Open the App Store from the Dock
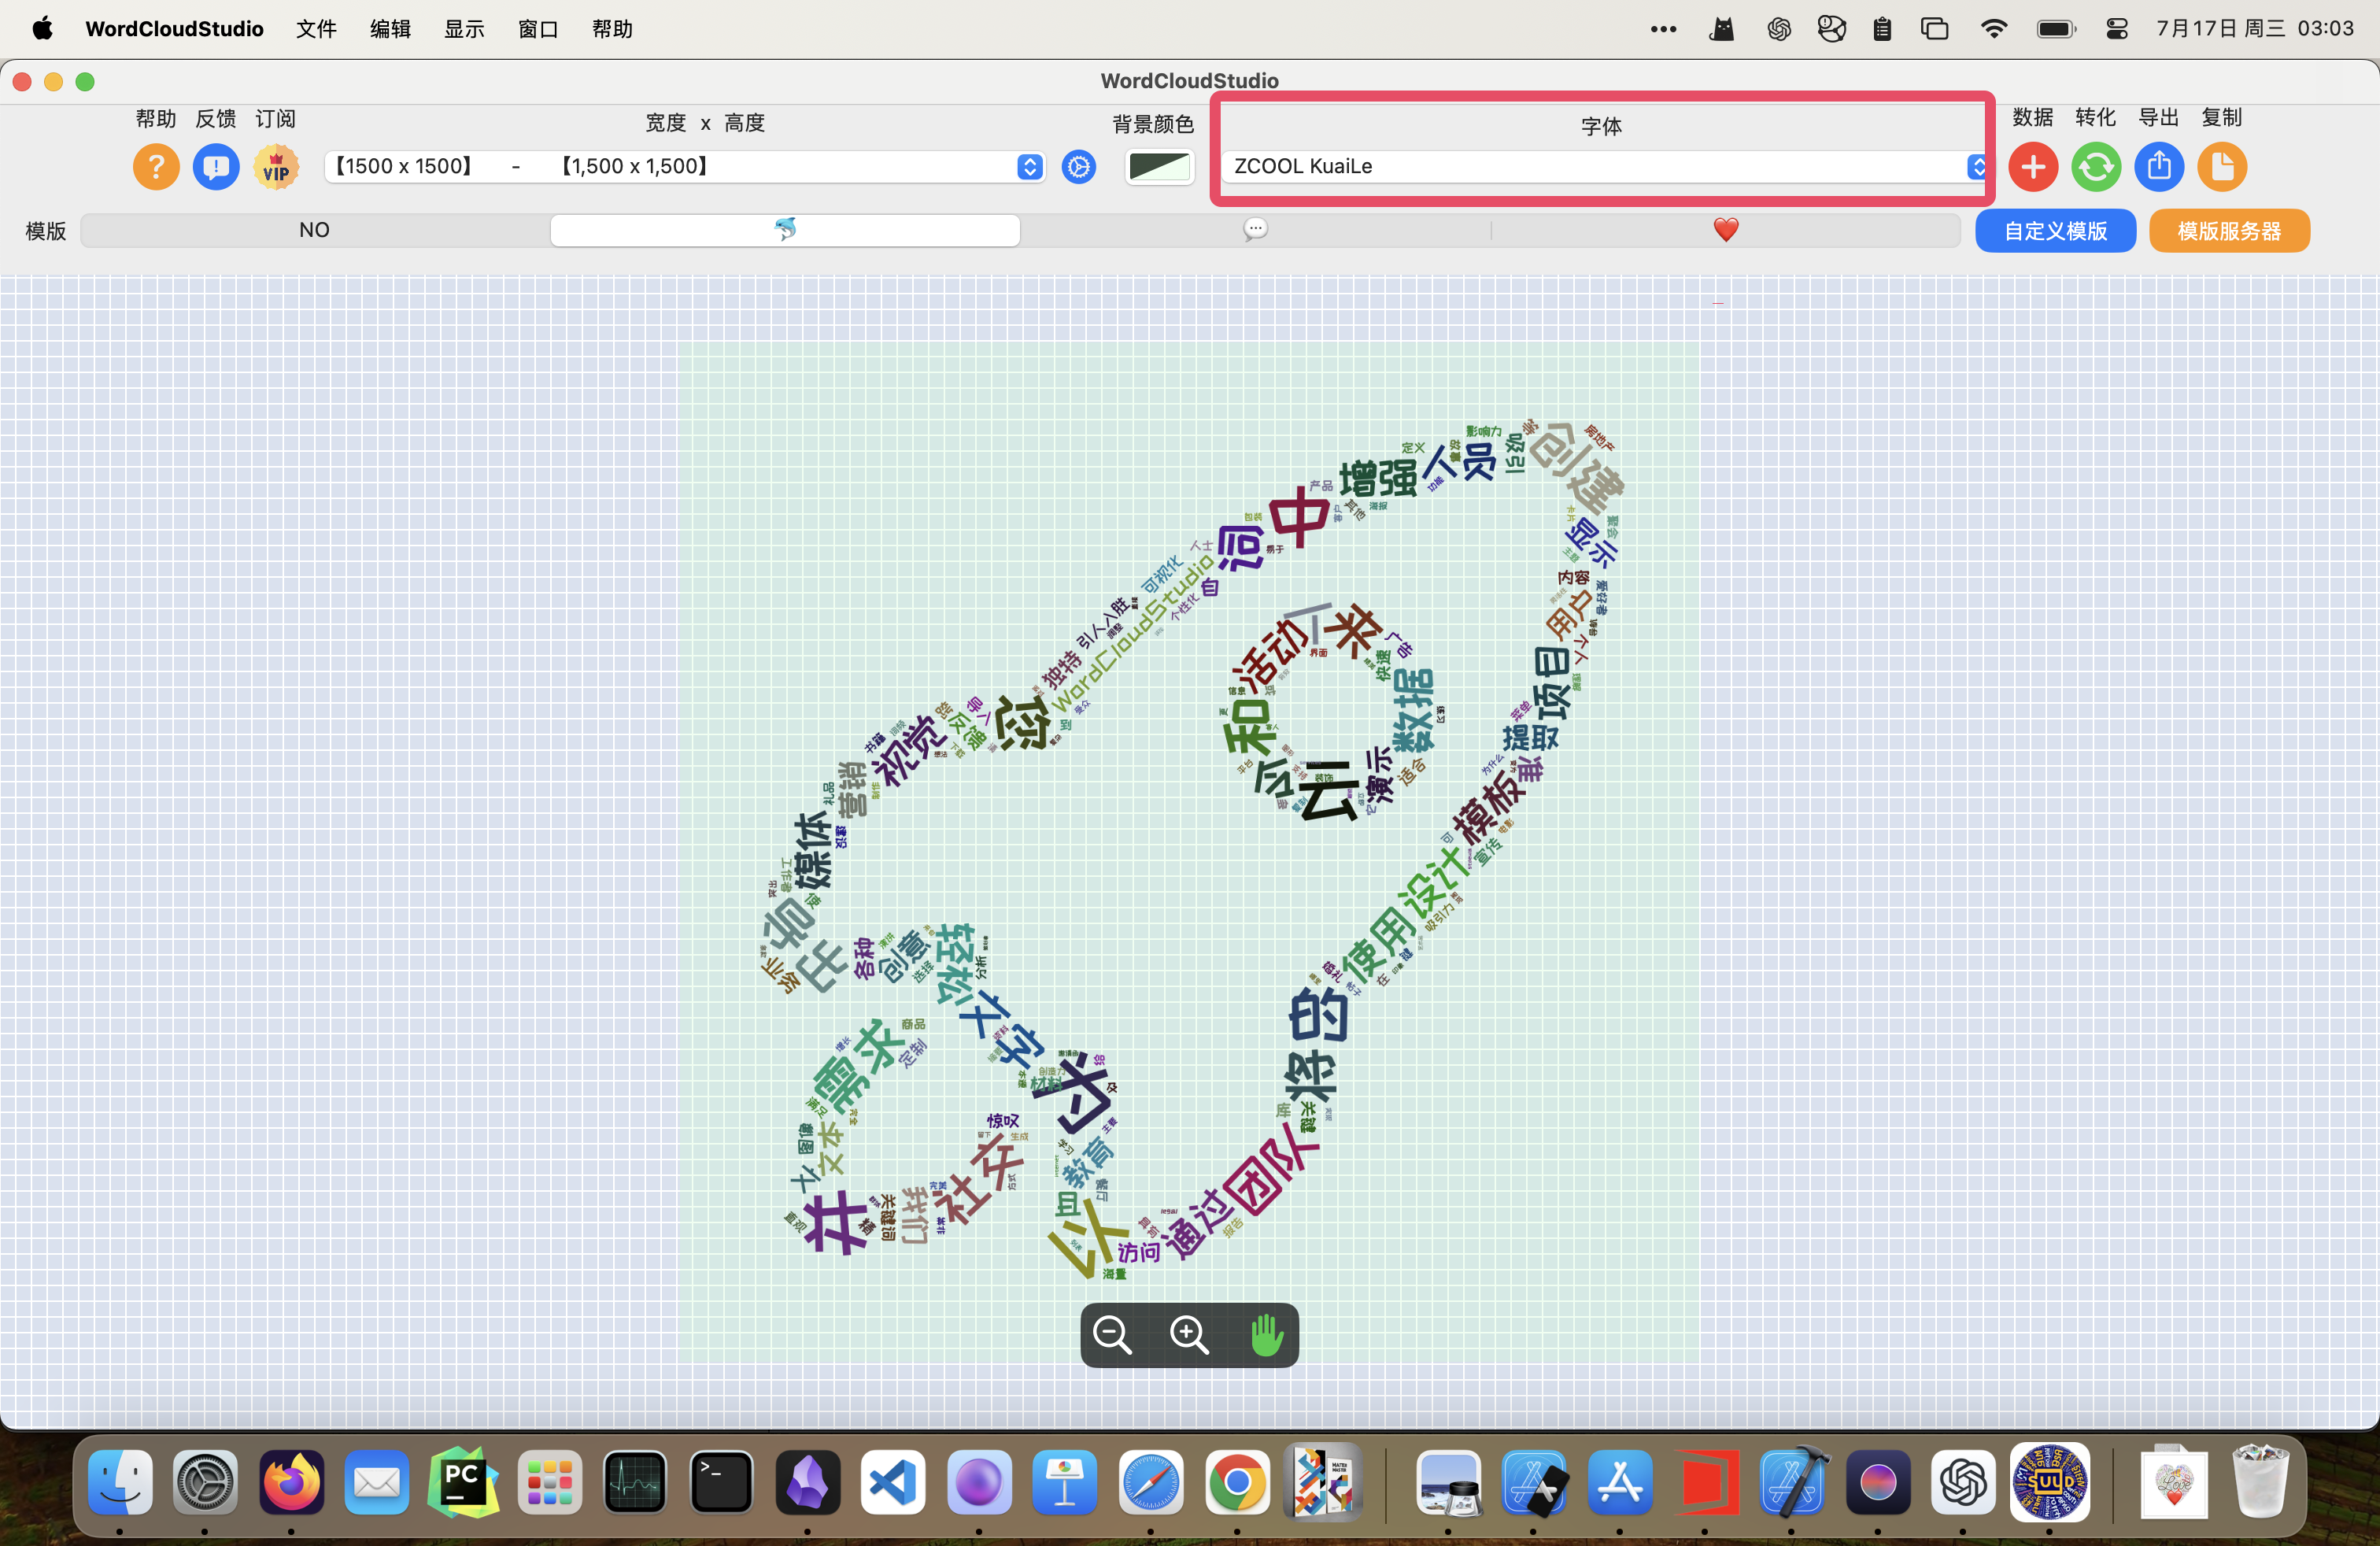 (x=1620, y=1482)
